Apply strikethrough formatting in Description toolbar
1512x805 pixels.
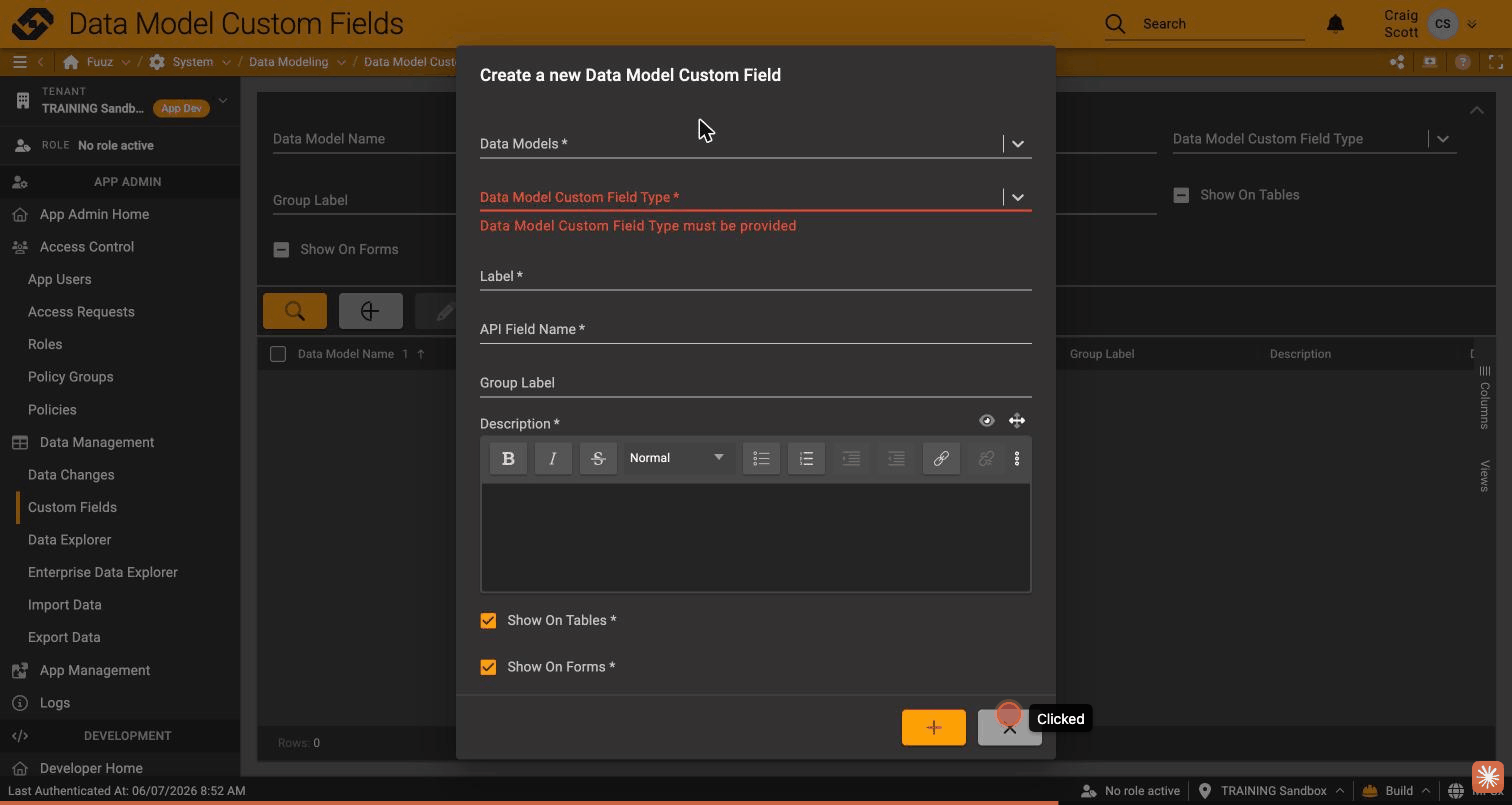pos(598,458)
